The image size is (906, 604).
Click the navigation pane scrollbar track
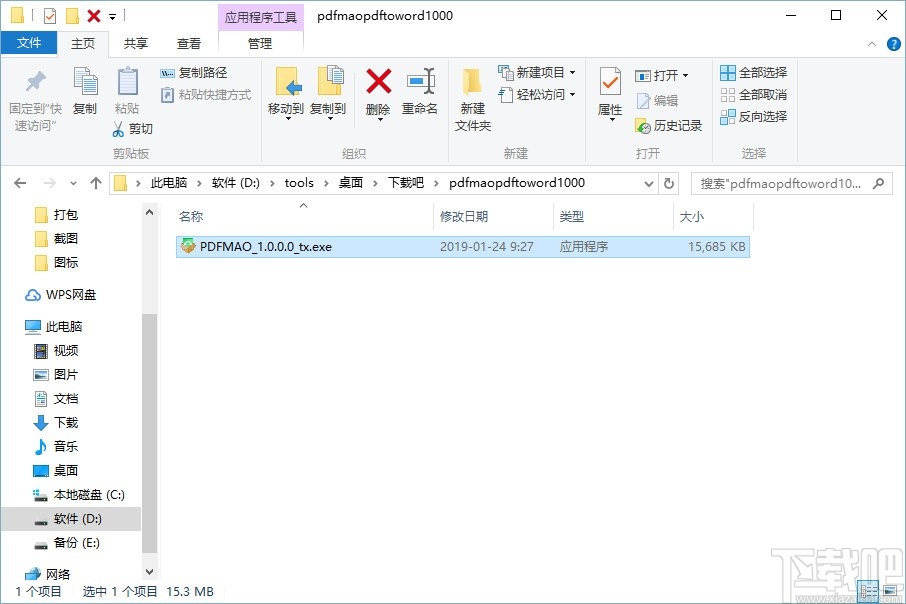[150, 266]
